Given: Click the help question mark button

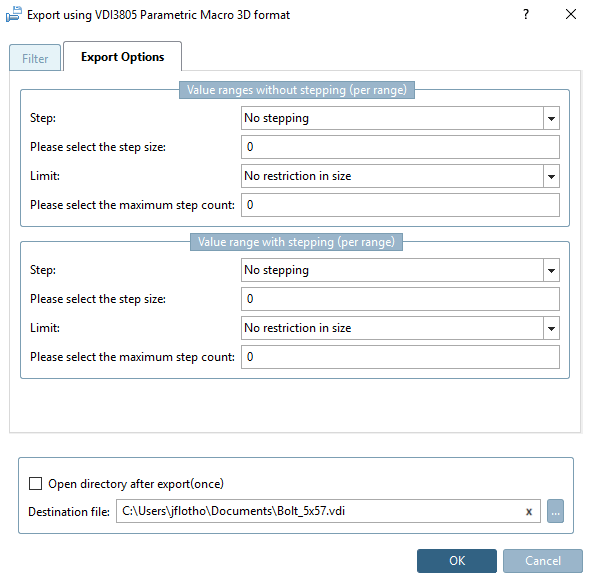Looking at the screenshot, I should (526, 14).
